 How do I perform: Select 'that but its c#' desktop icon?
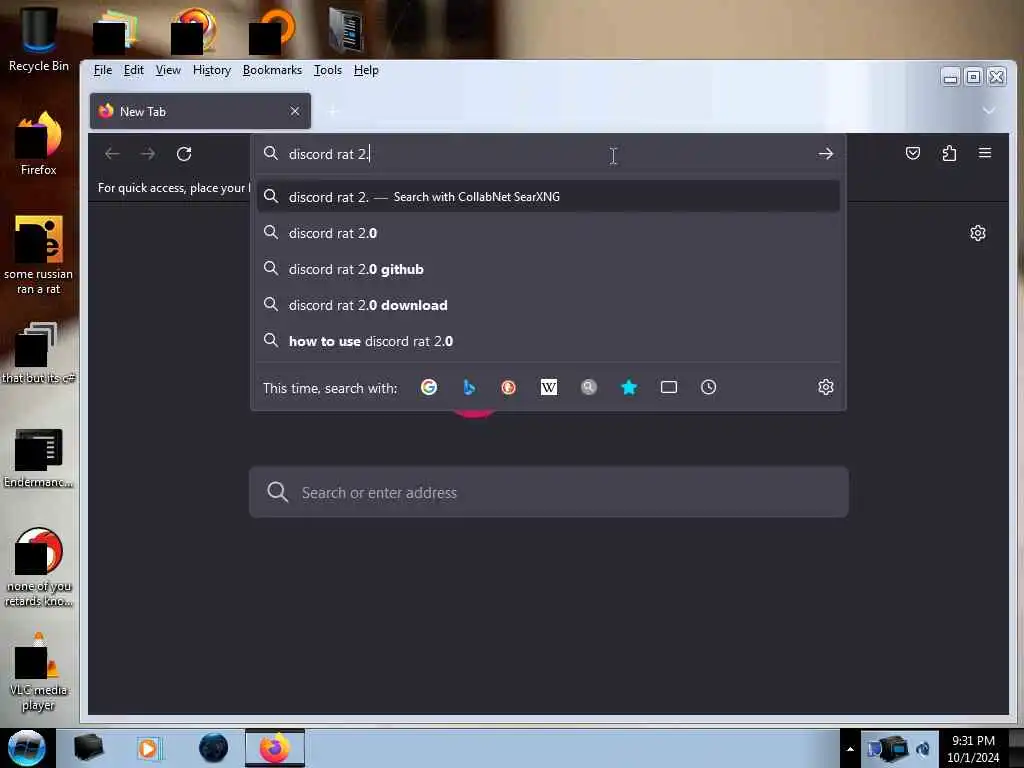point(39,353)
